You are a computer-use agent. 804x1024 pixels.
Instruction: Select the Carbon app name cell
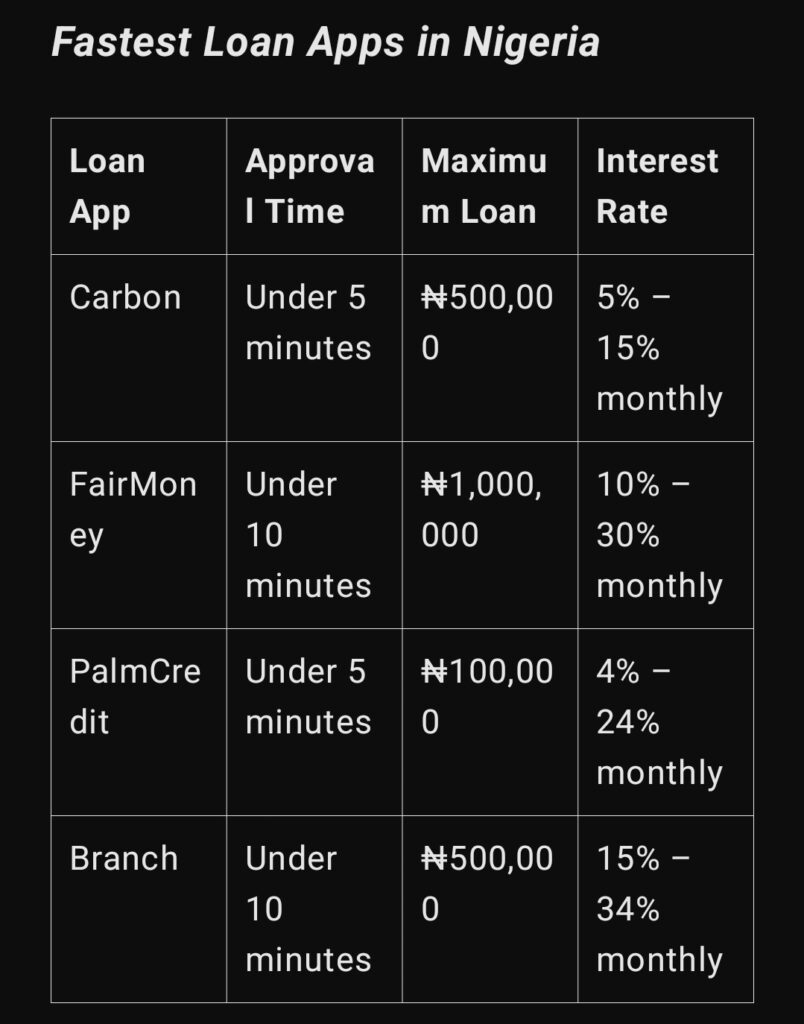click(139, 347)
